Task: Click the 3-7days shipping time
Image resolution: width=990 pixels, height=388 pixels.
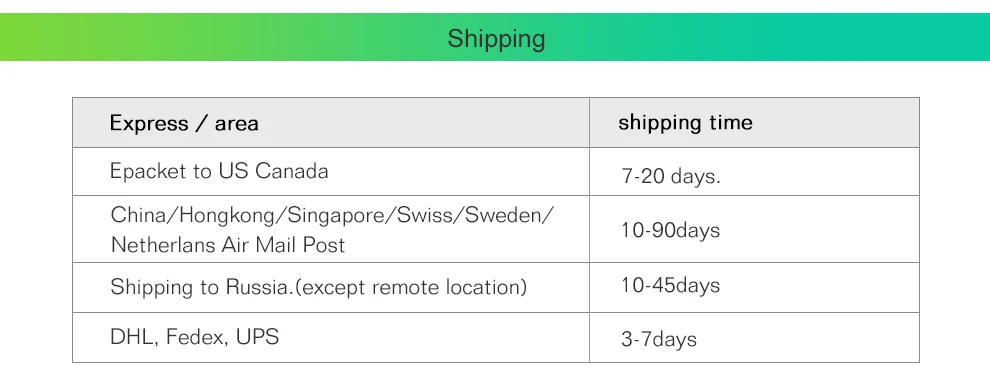Action: click(x=659, y=339)
